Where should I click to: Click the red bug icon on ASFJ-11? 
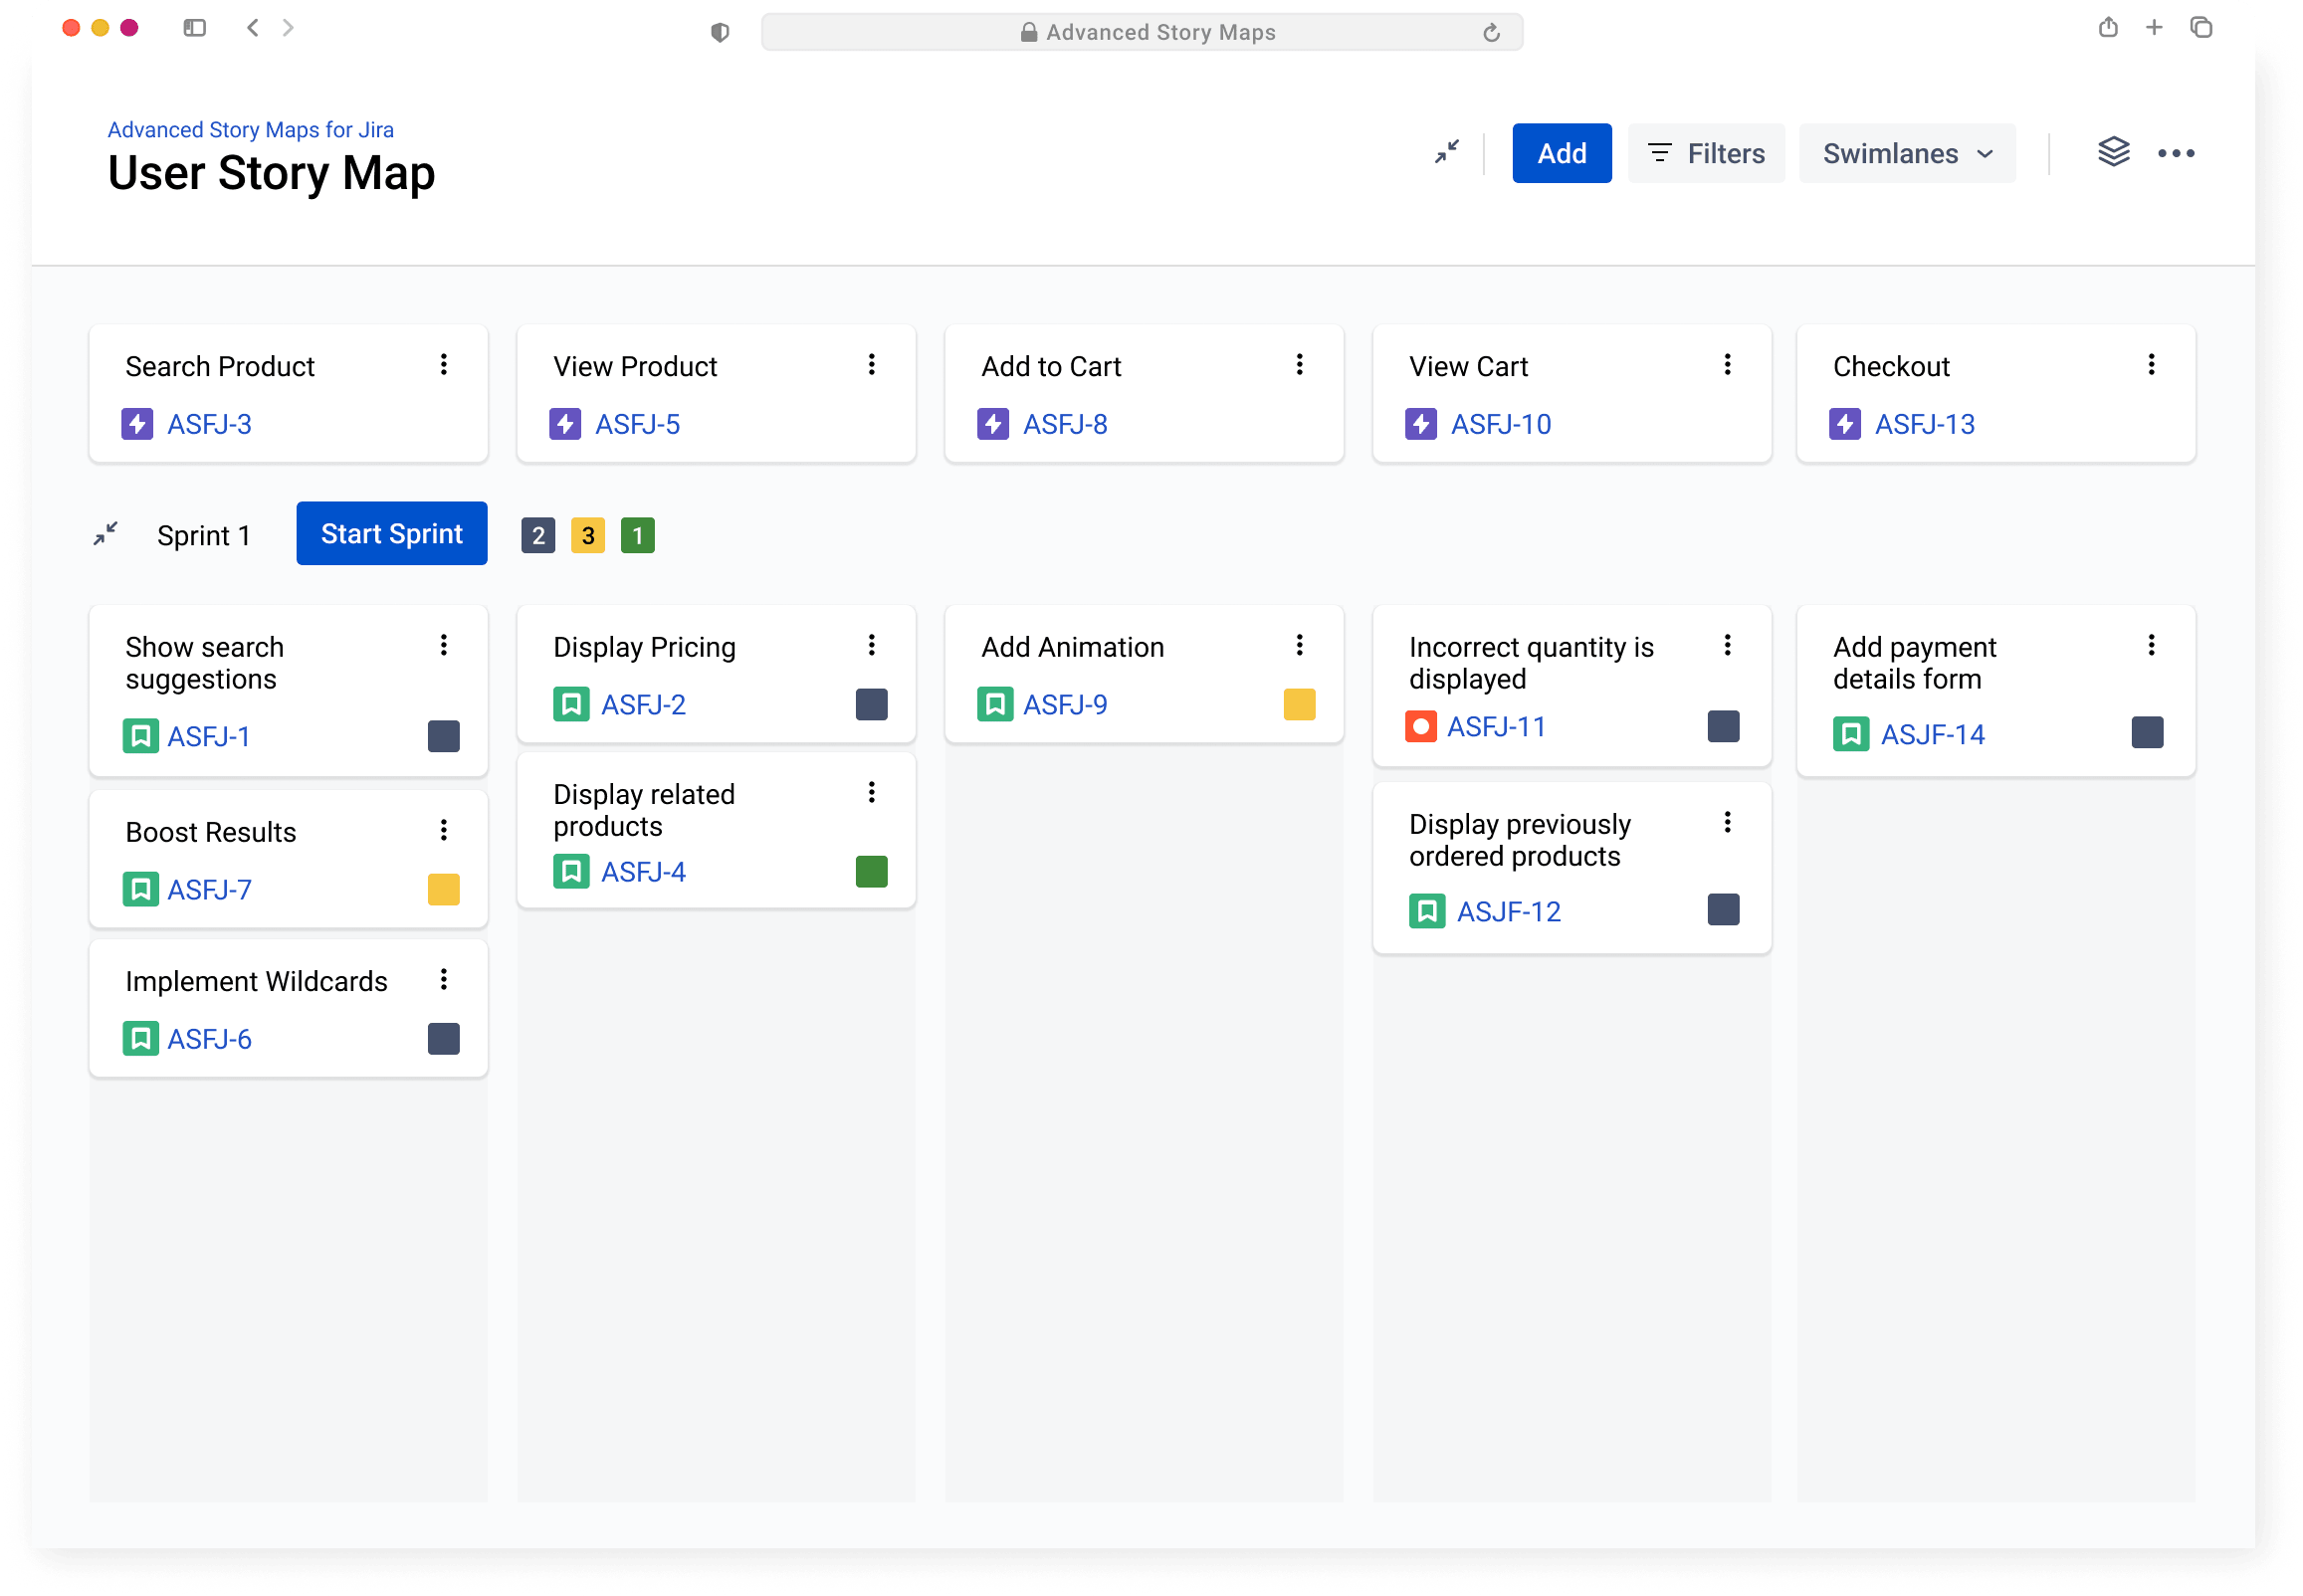1420,726
